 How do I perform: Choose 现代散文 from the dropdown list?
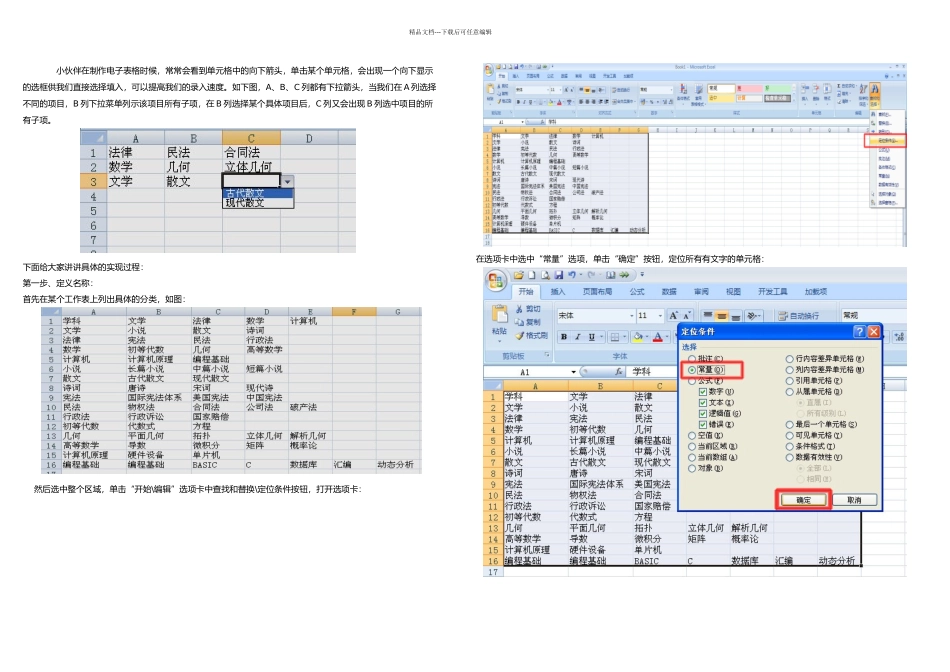258,203
